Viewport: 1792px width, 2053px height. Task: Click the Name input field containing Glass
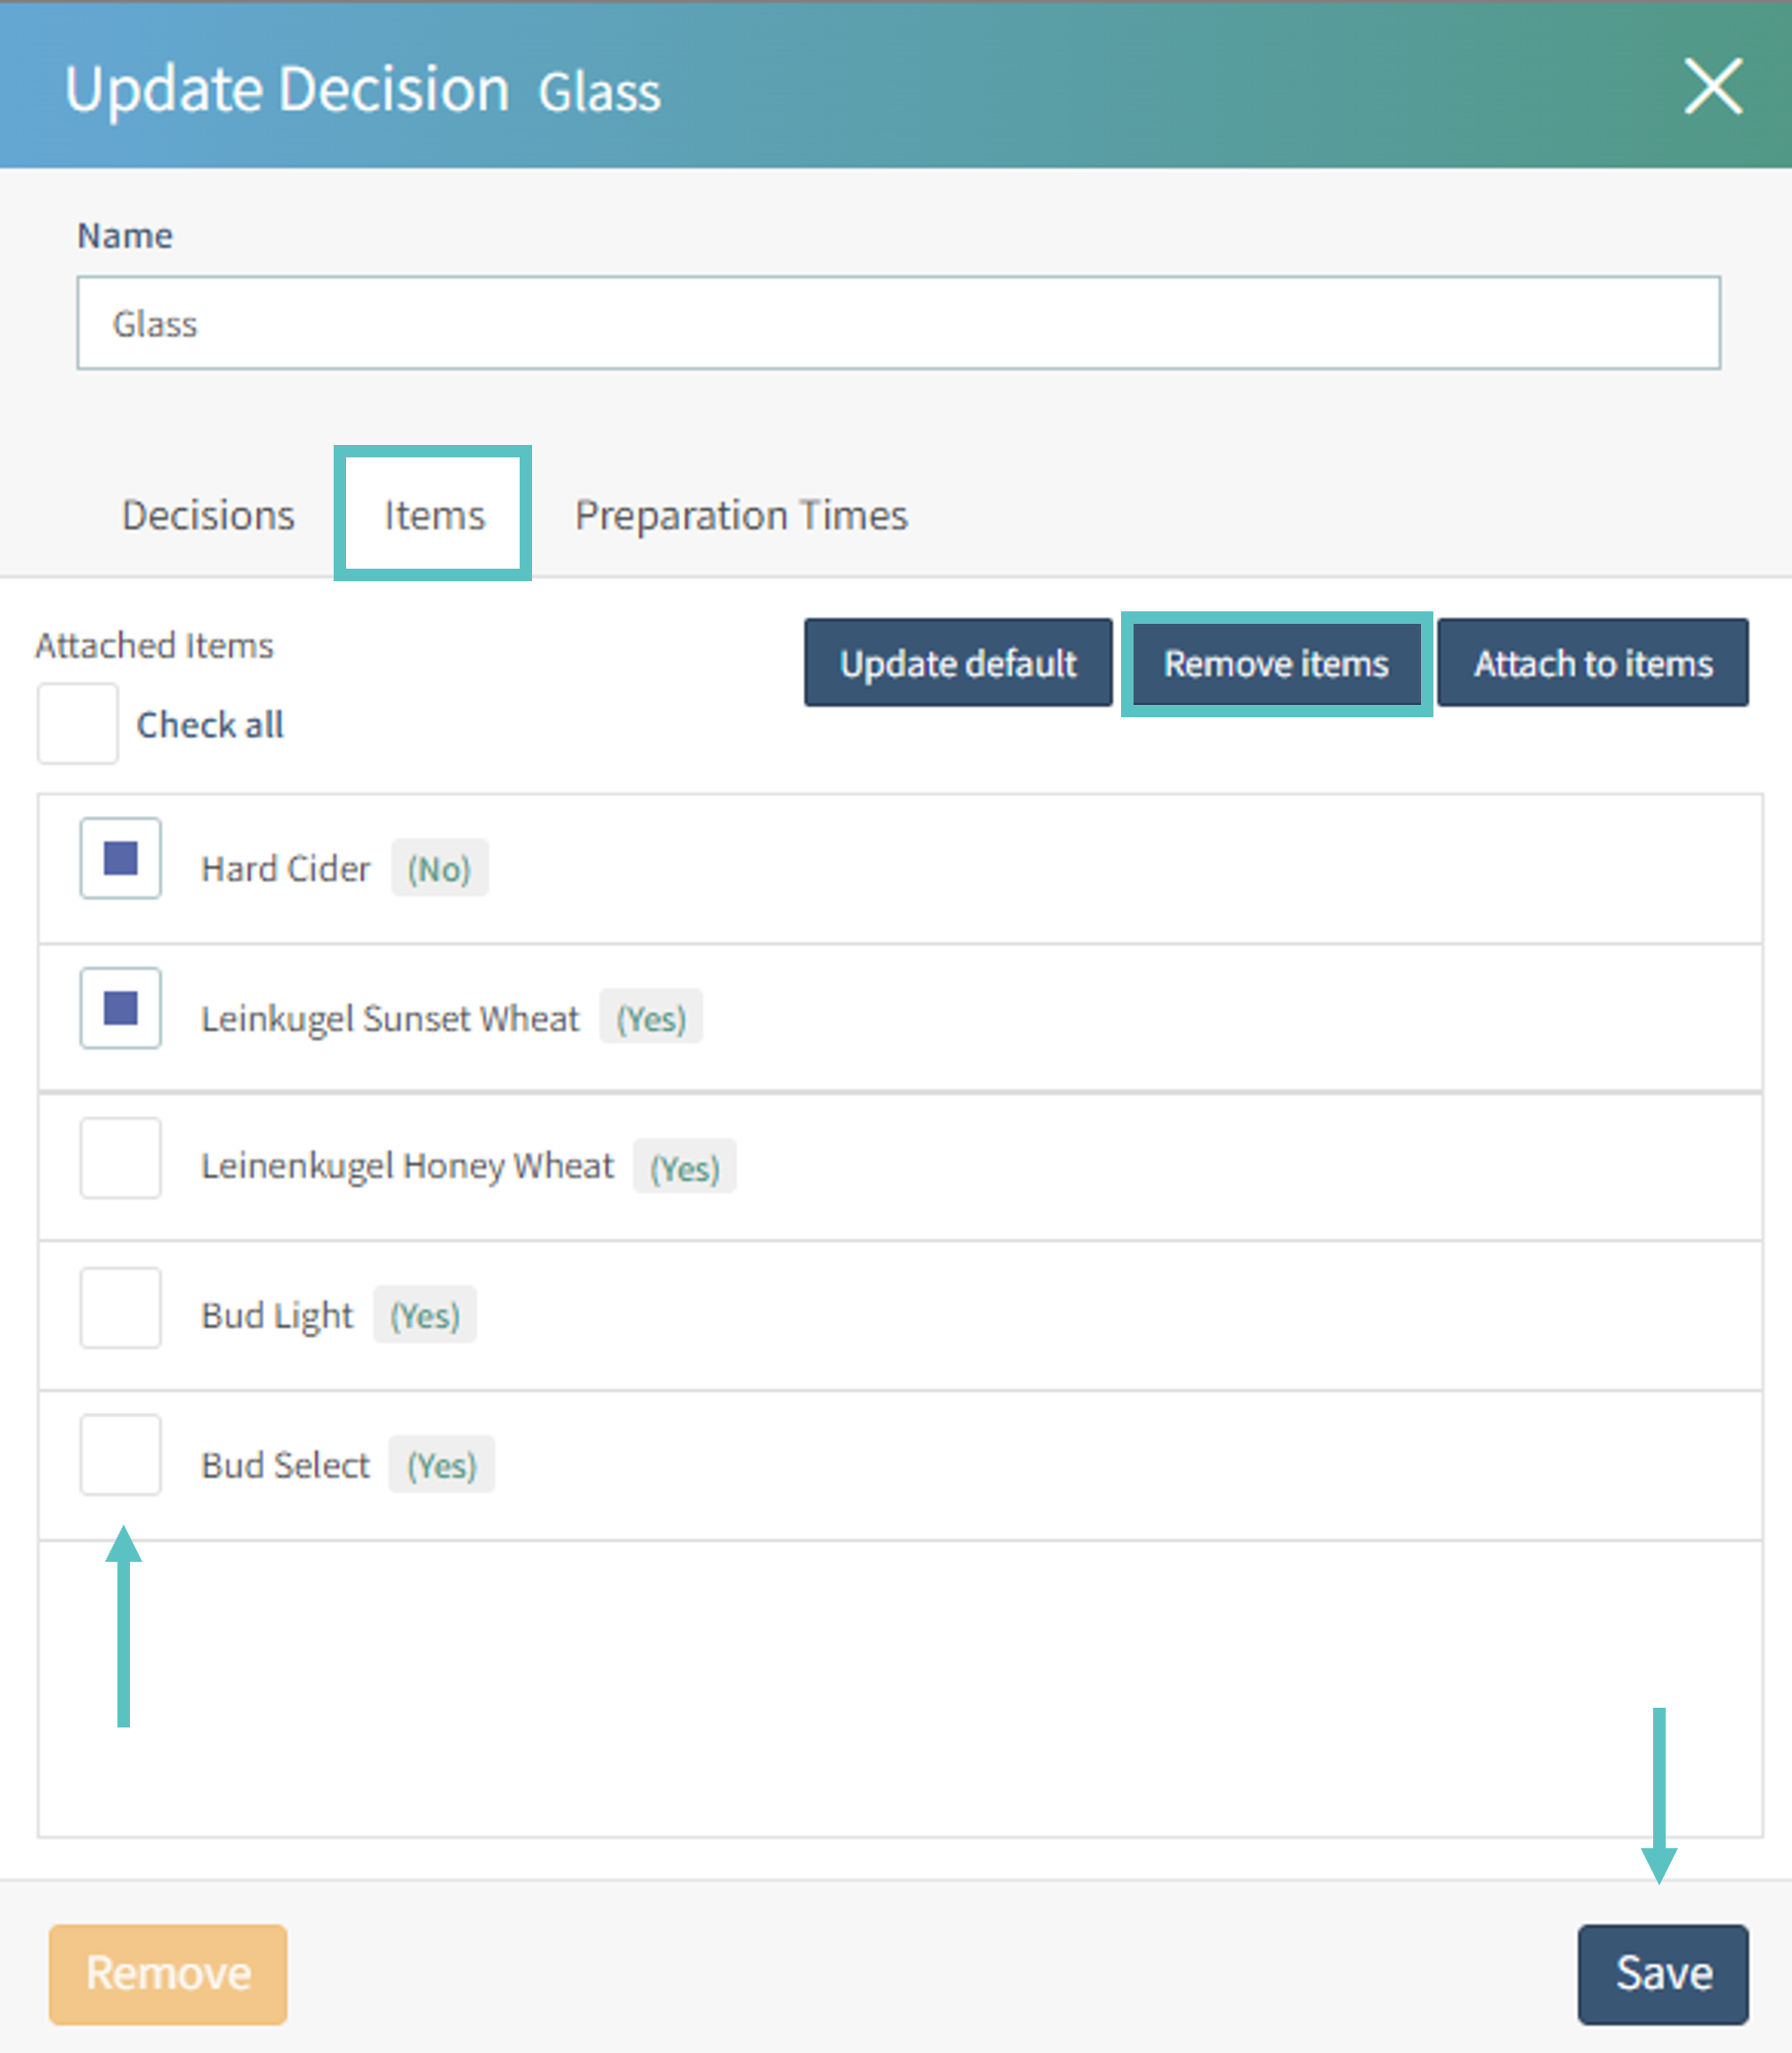click(898, 323)
